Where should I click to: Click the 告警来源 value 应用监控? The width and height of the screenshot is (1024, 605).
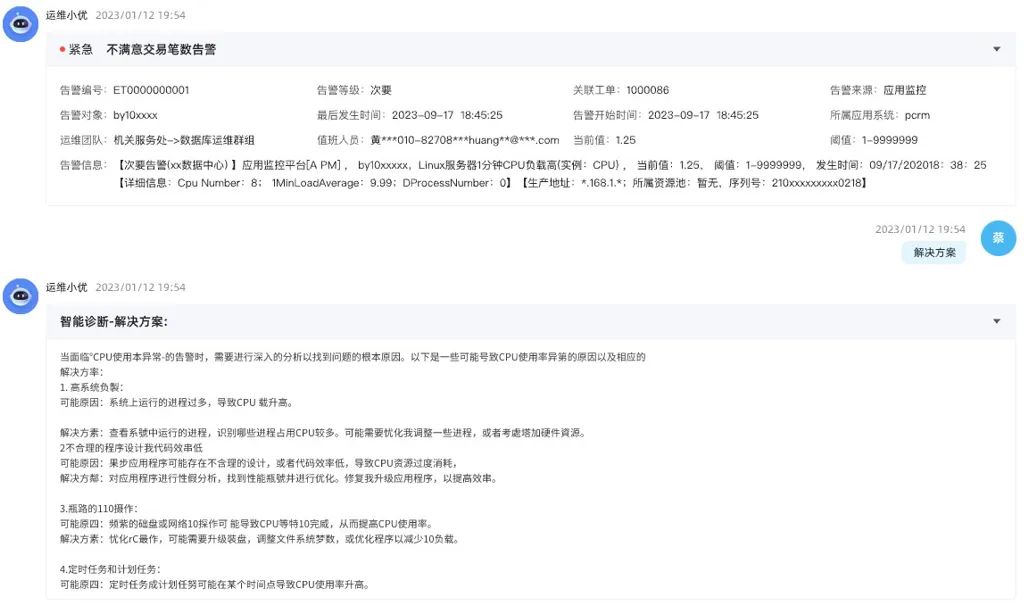point(912,89)
